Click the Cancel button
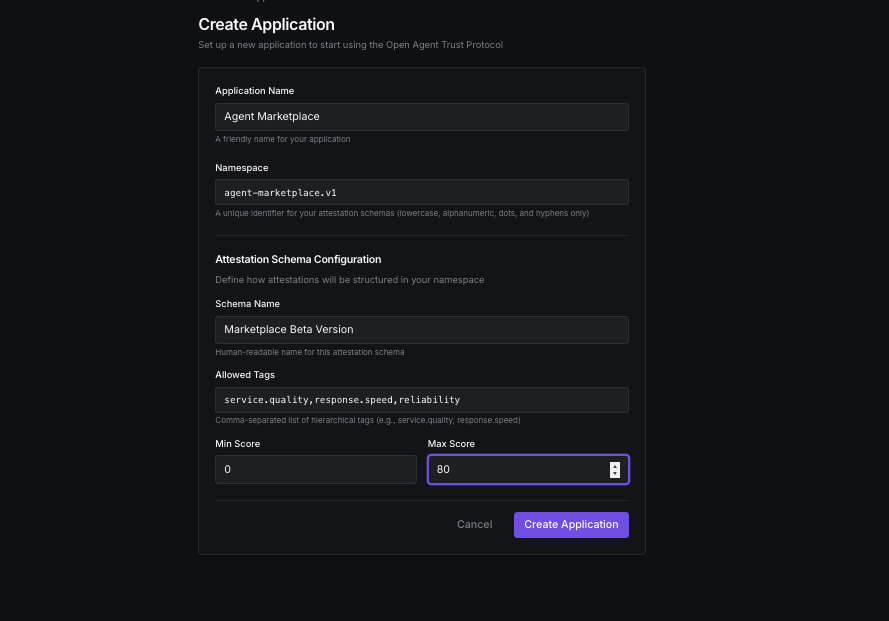 (474, 524)
